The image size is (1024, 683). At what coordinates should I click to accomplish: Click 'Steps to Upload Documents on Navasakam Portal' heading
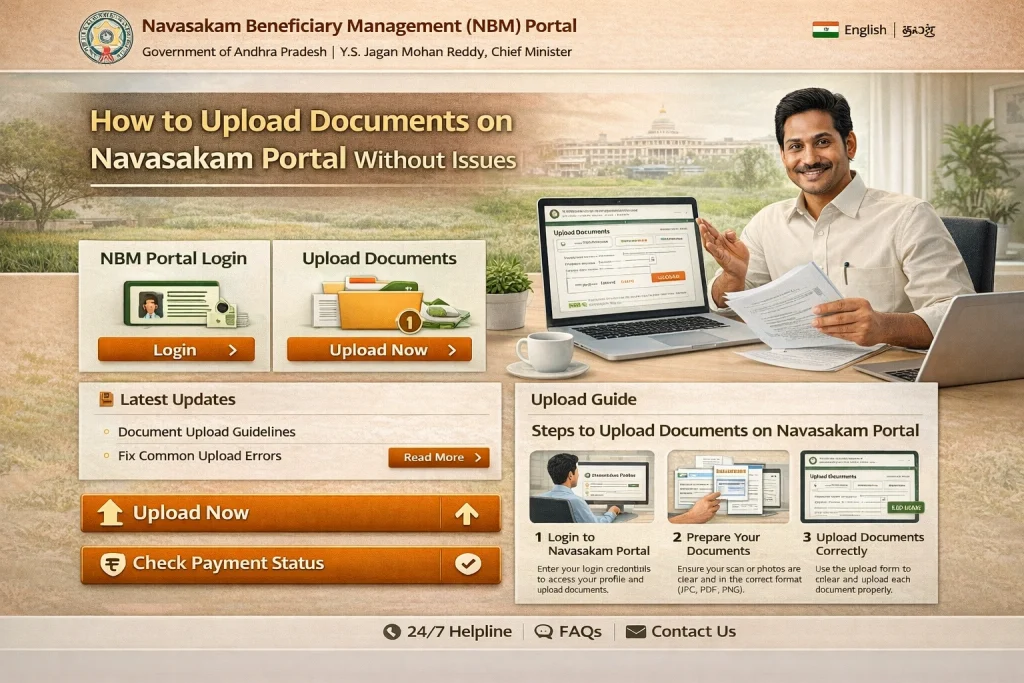point(725,431)
